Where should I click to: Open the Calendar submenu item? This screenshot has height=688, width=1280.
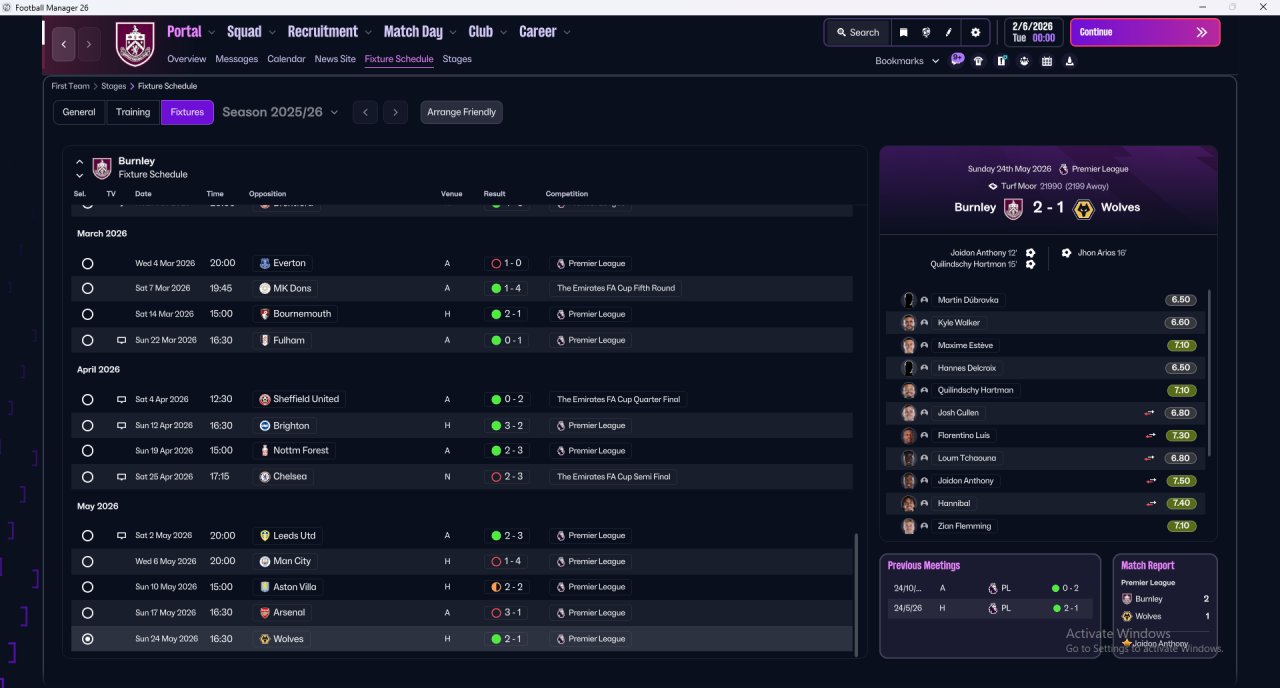tap(286, 59)
